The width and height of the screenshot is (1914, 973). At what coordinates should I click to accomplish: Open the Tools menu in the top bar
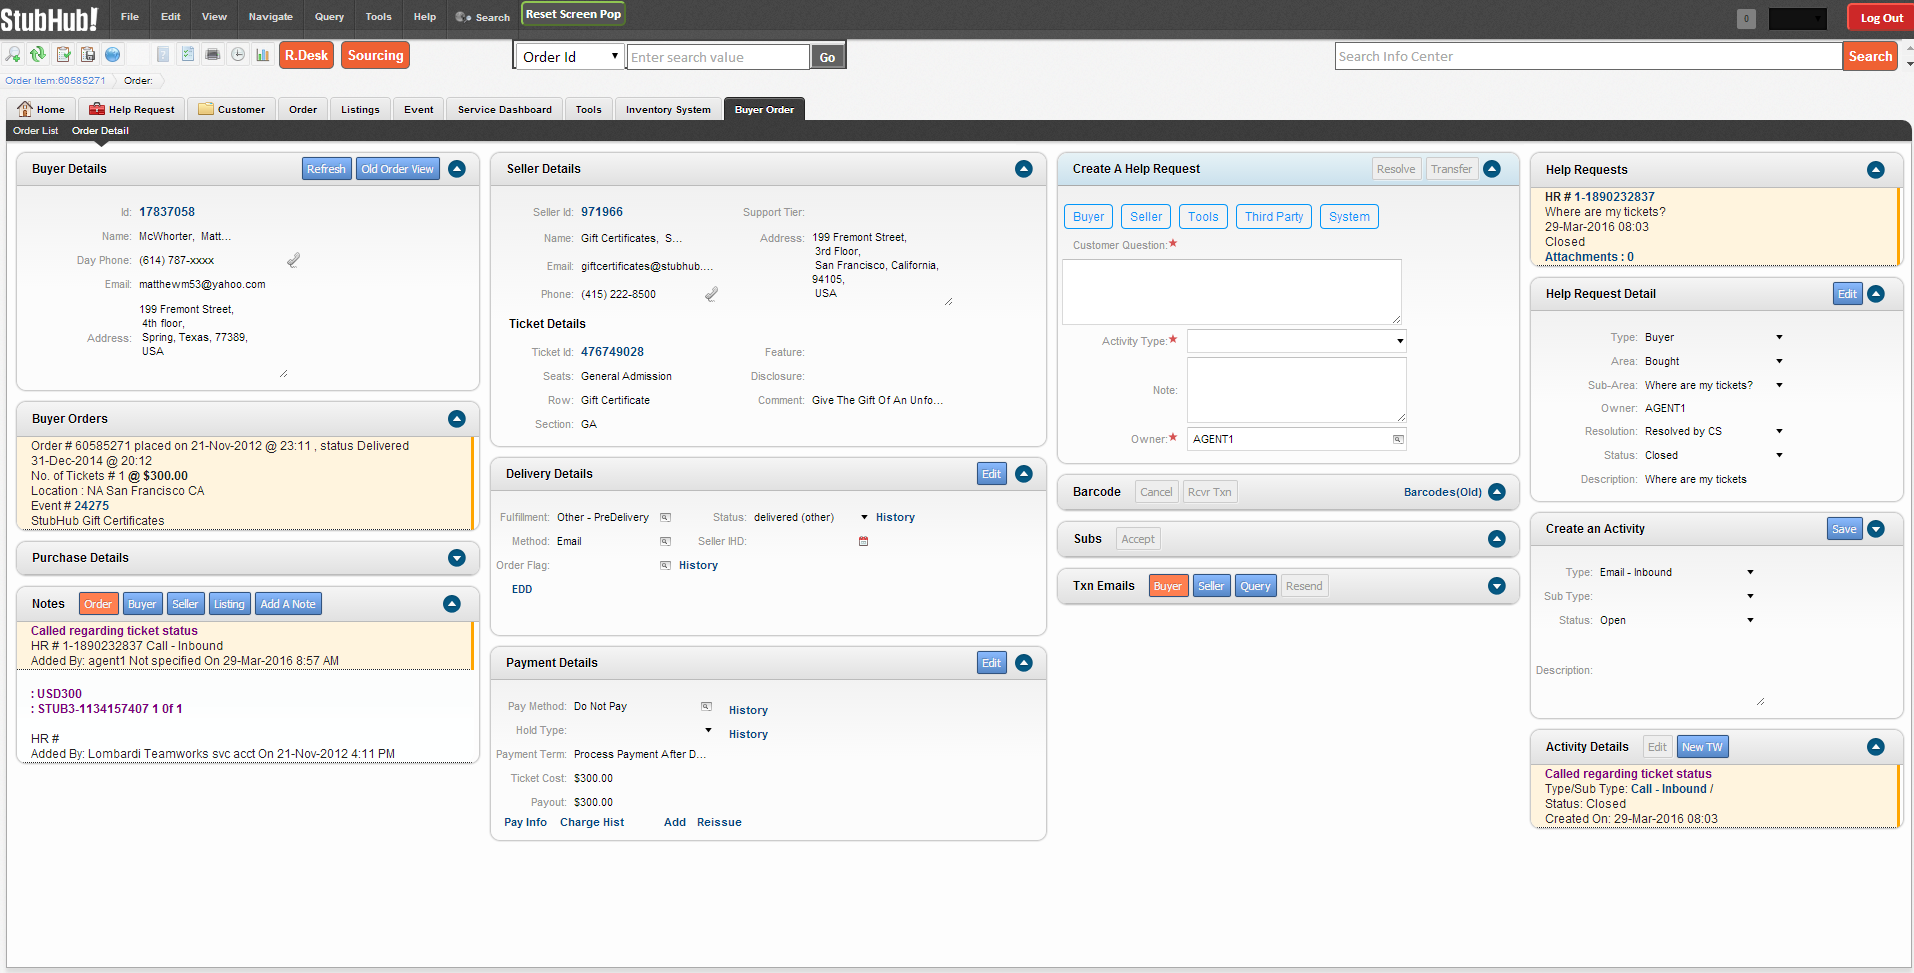coord(378,17)
